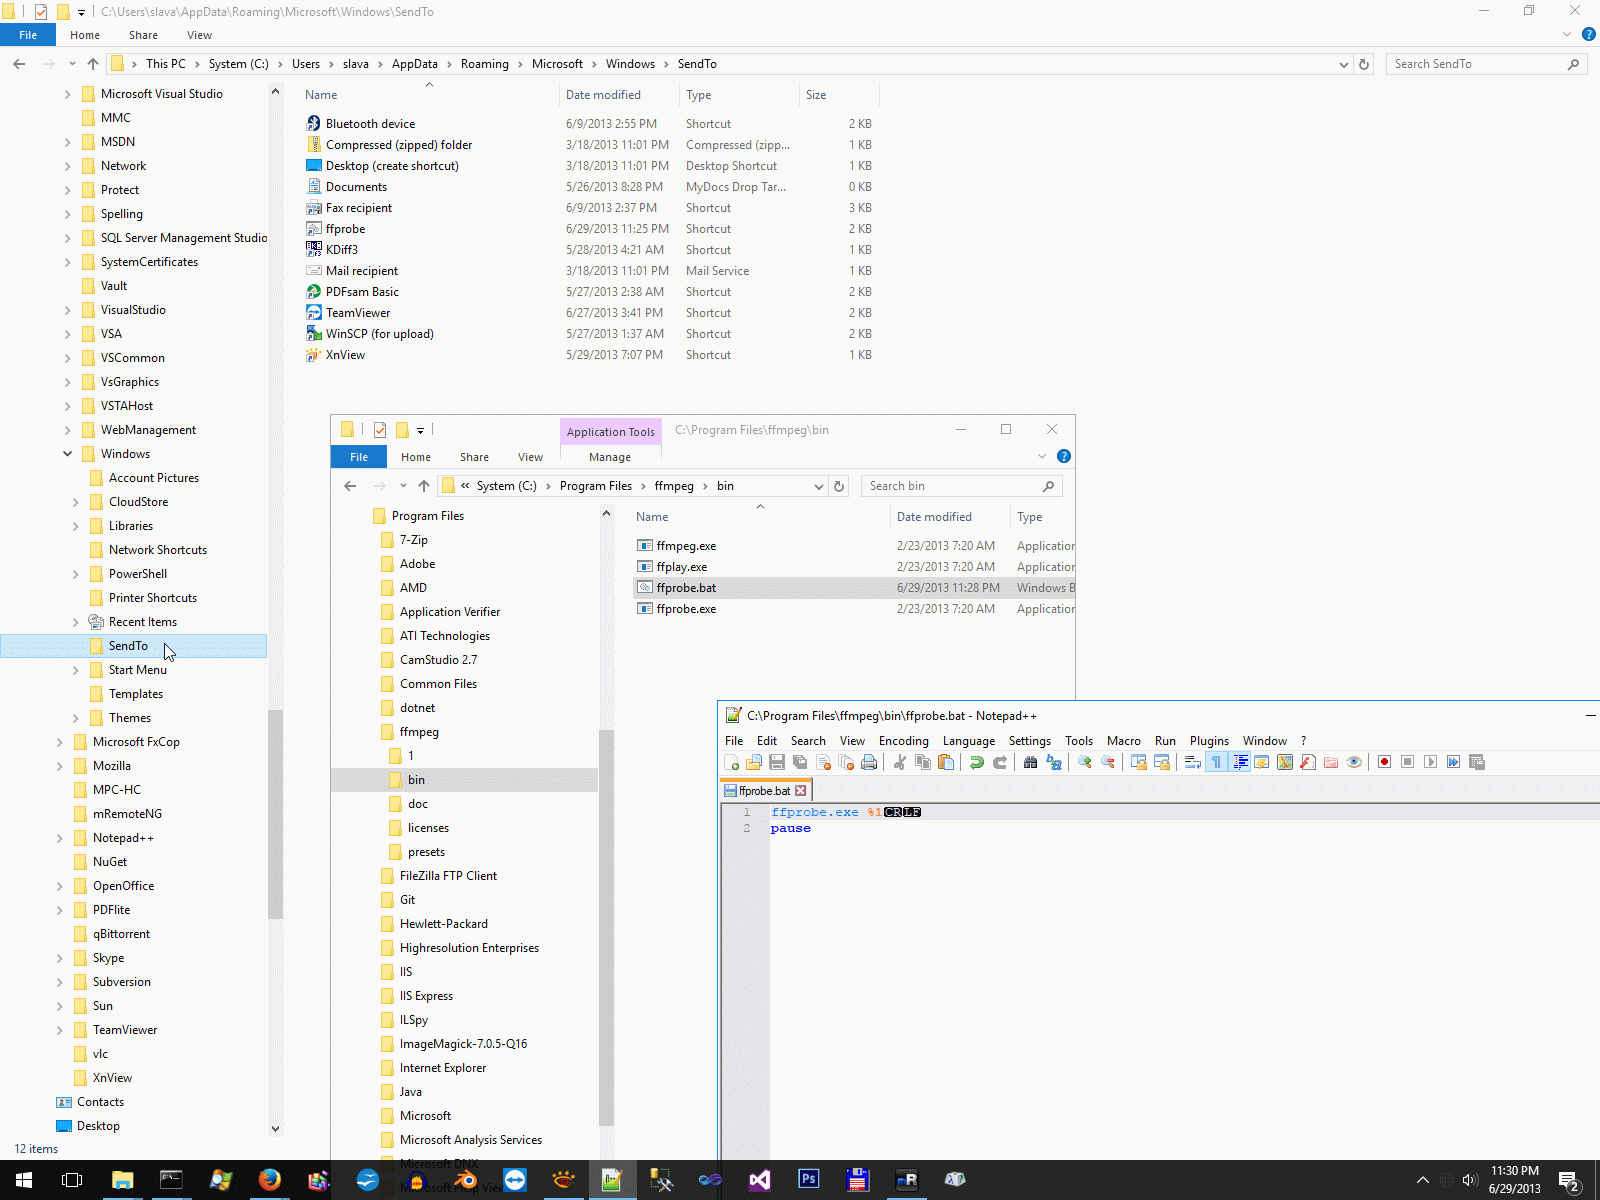
Task: Toggle the eye-shaped monitoring icon in Notepad++
Action: point(1354,762)
